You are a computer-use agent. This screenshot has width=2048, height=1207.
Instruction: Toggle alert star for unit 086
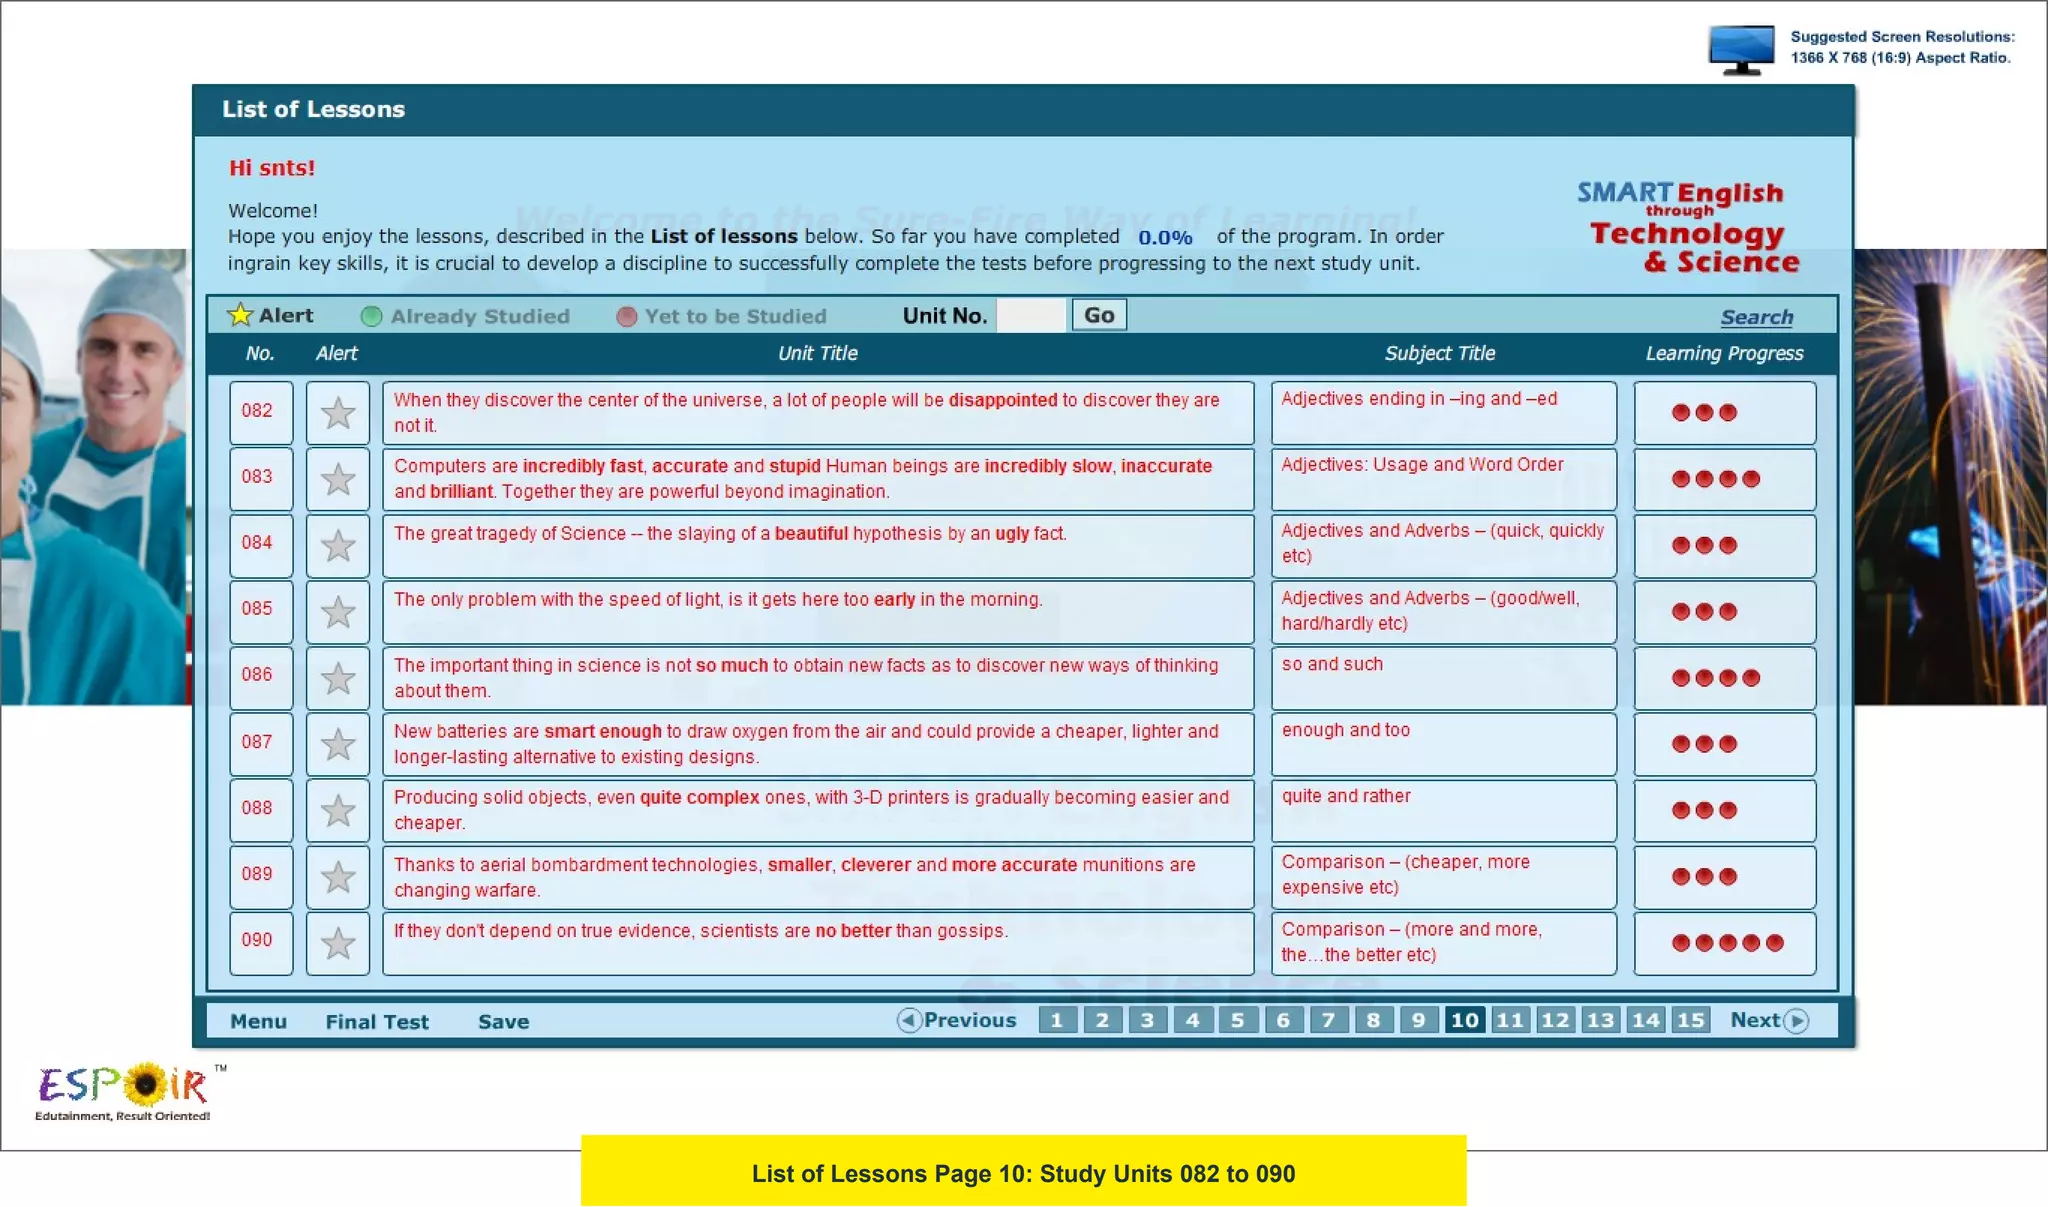338,678
